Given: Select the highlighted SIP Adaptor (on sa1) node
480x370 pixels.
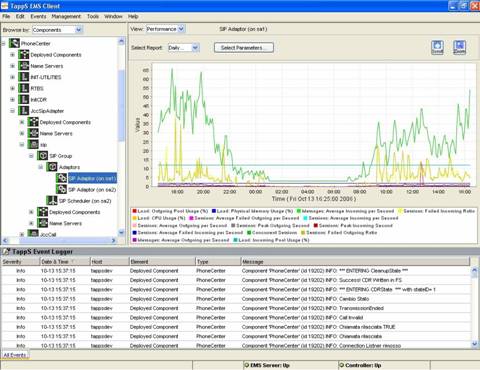Looking at the screenshot, I should tap(92, 178).
